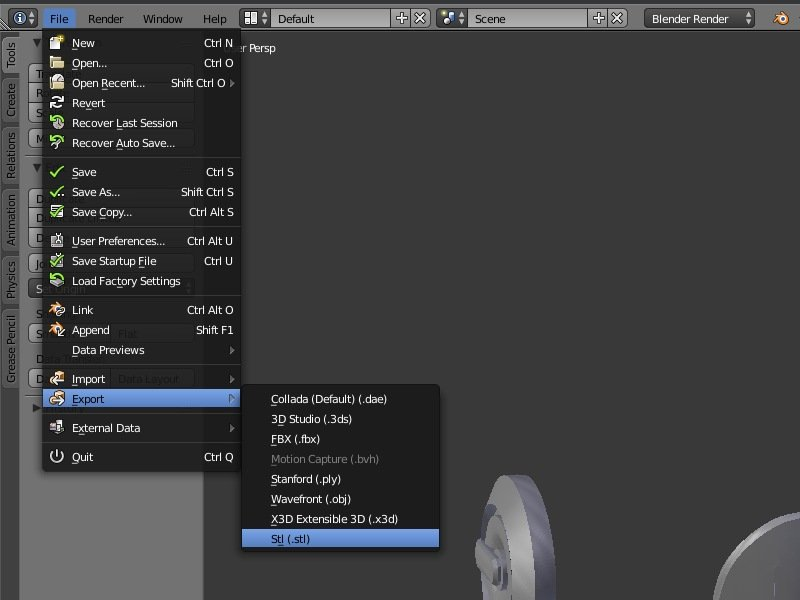800x600 pixels.
Task: Click the Quit power icon
Action: tap(57, 457)
